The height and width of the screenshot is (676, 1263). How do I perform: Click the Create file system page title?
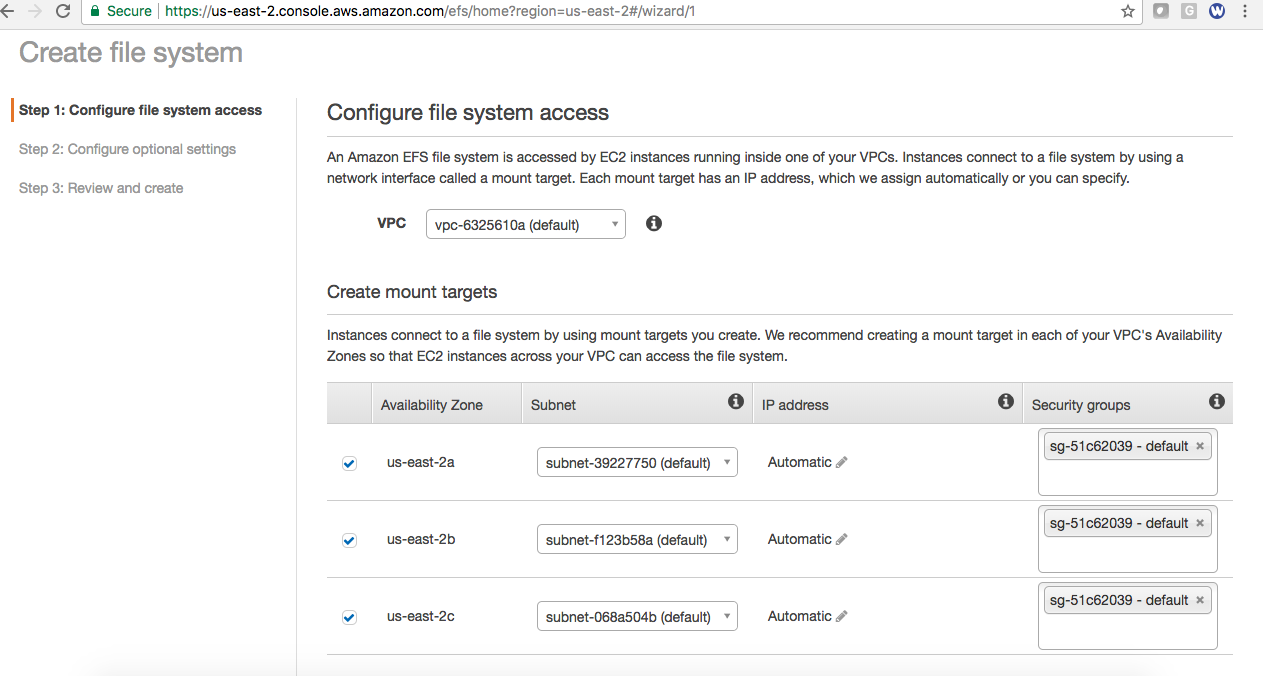[131, 52]
